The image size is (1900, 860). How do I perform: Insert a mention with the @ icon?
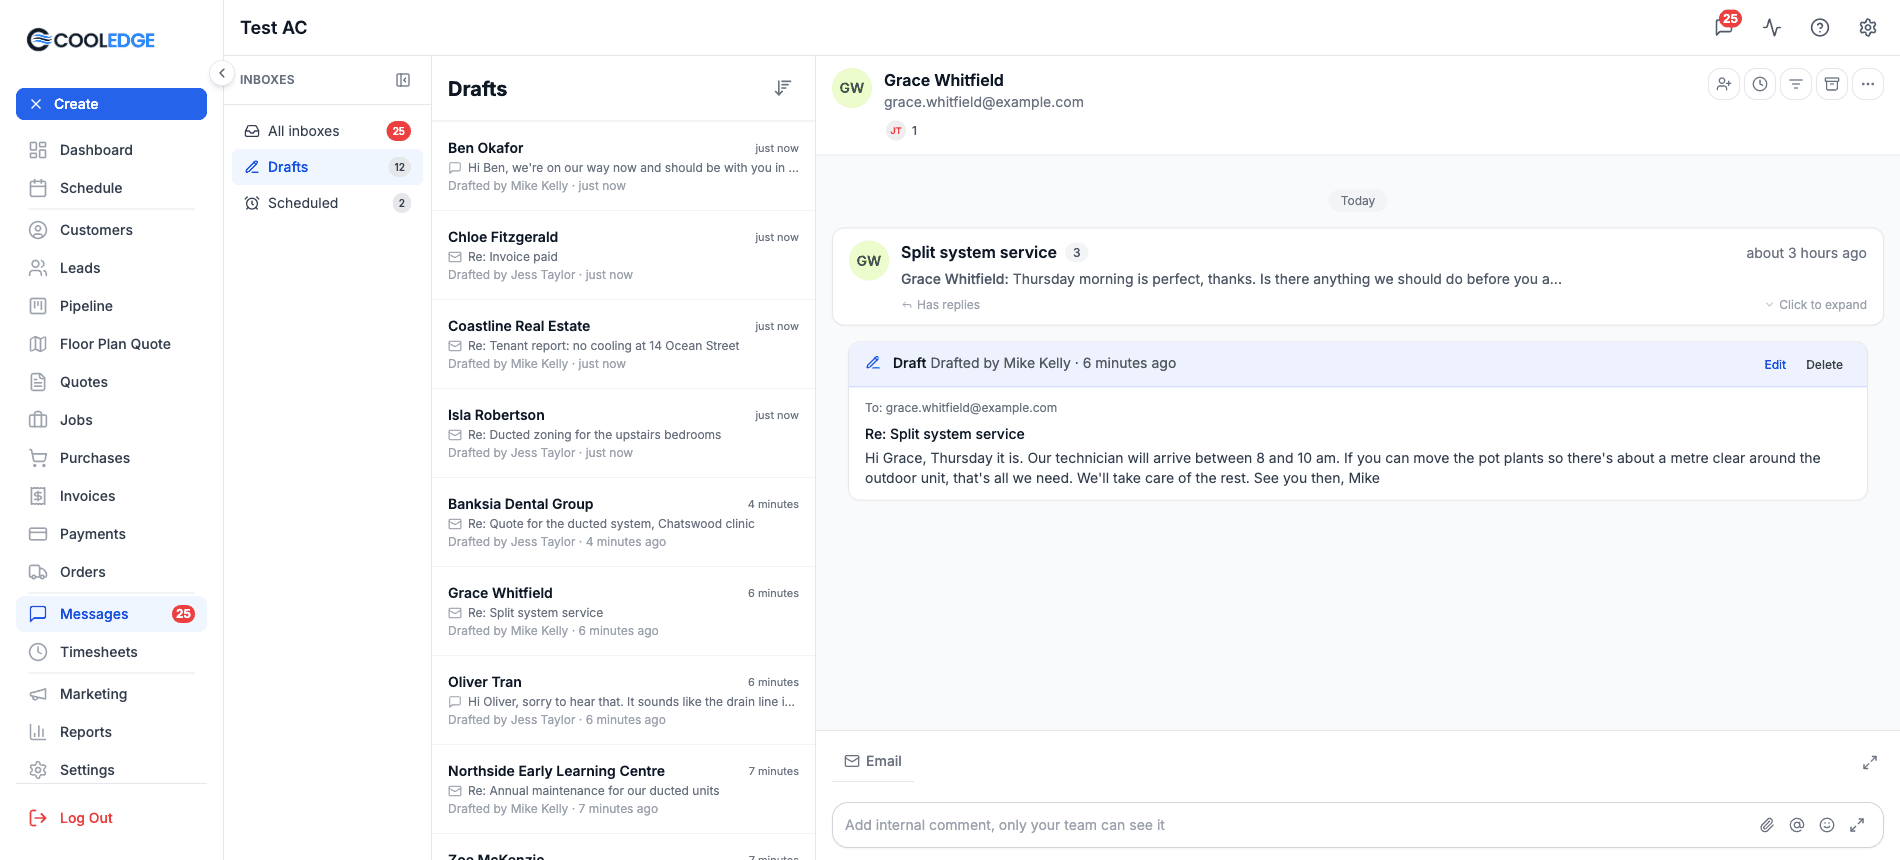(1797, 825)
